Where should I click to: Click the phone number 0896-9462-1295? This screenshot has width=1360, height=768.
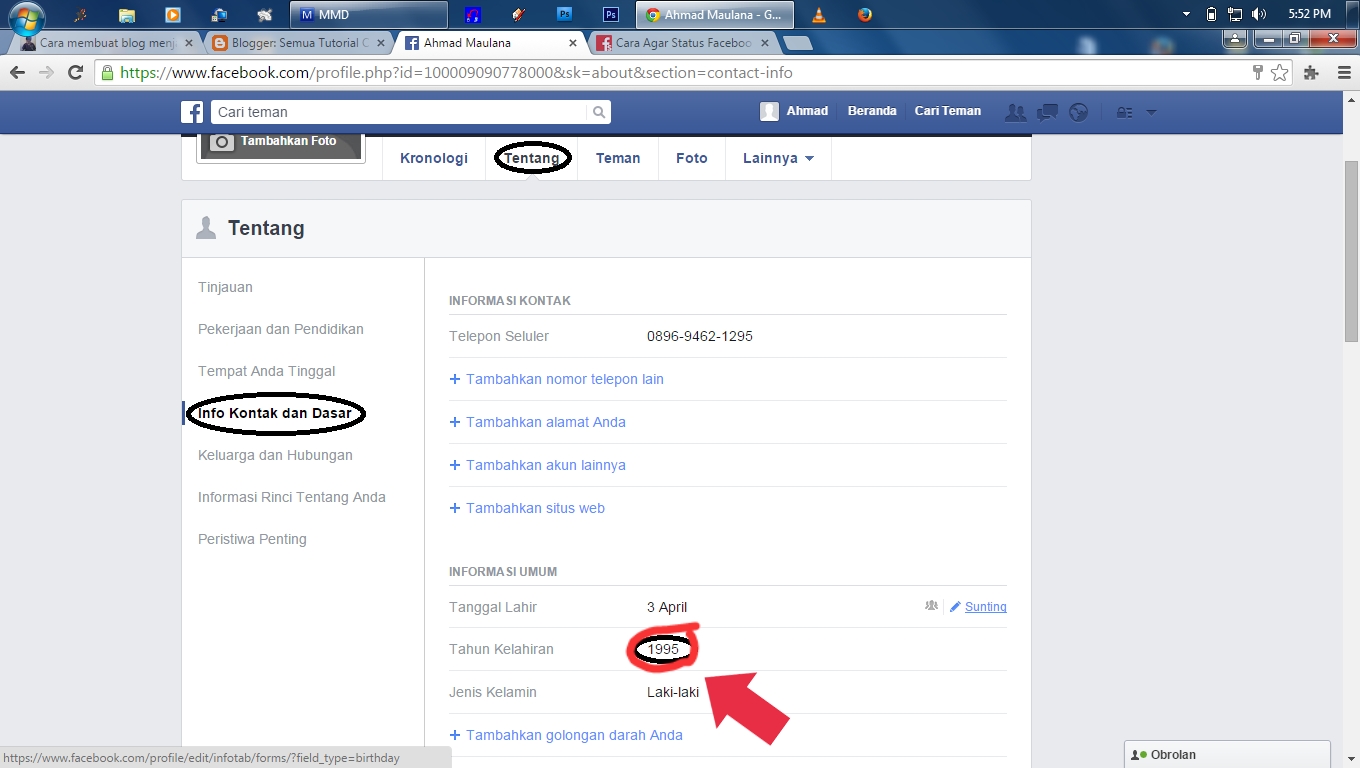click(x=700, y=336)
